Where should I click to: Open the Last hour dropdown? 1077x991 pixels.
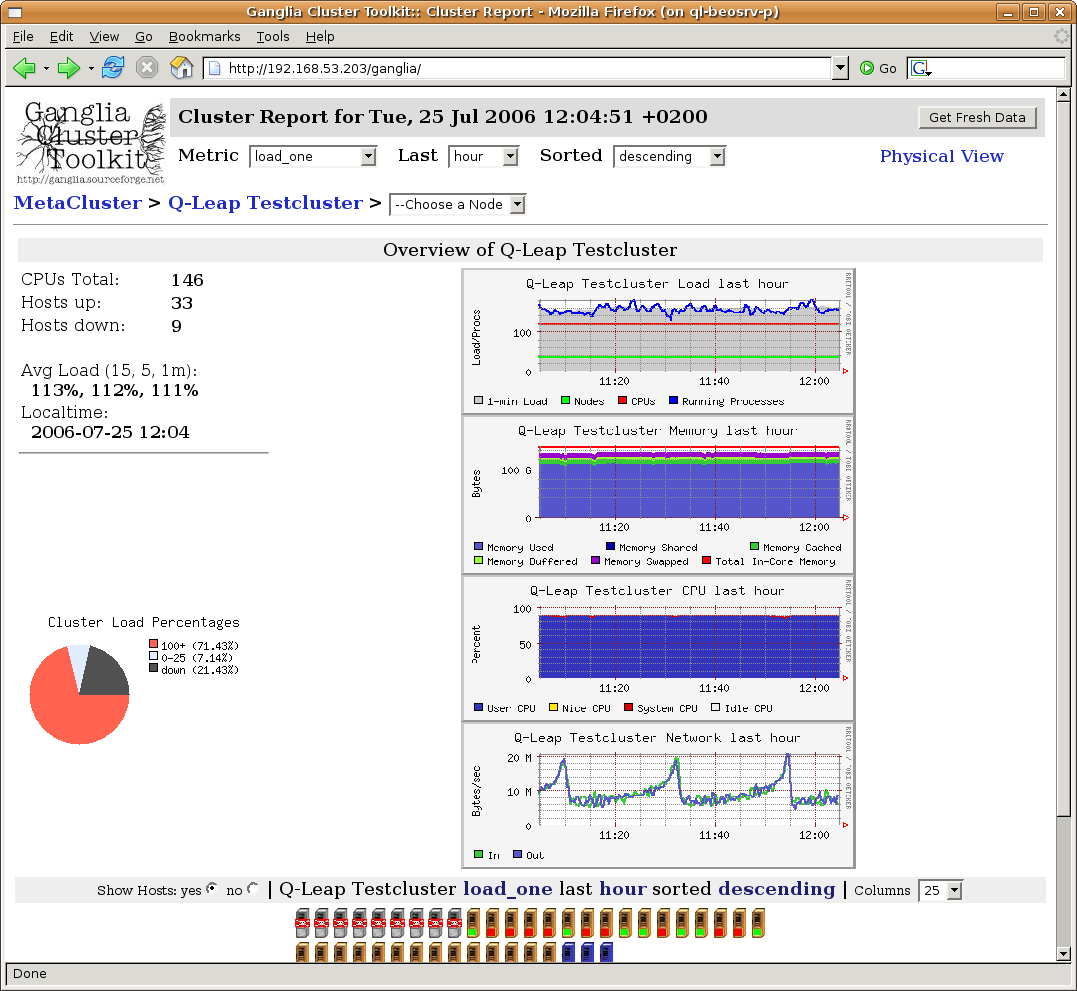[484, 156]
